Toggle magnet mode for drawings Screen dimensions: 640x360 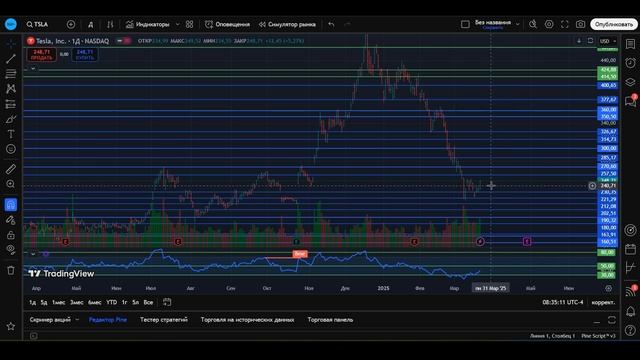tap(11, 204)
